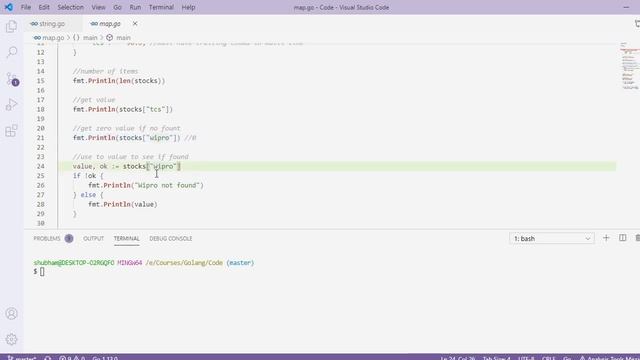
Task: Open the File menu
Action: point(26,7)
